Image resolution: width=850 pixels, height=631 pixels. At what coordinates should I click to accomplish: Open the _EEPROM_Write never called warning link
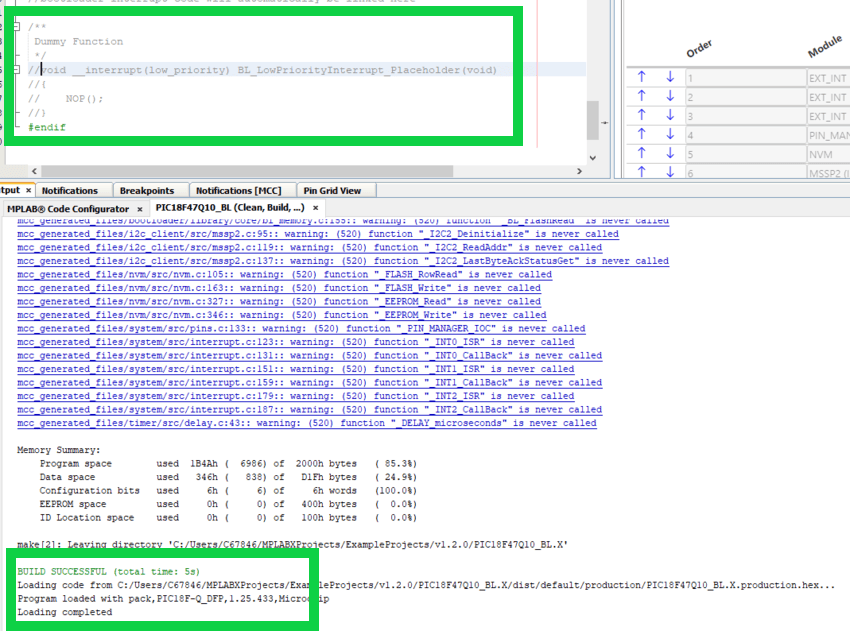click(x=279, y=315)
